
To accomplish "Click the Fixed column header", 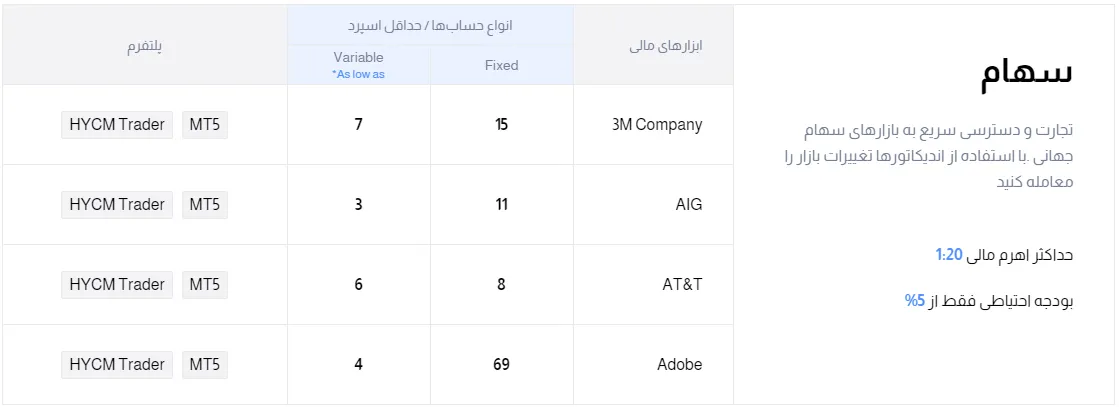I will [x=501, y=65].
